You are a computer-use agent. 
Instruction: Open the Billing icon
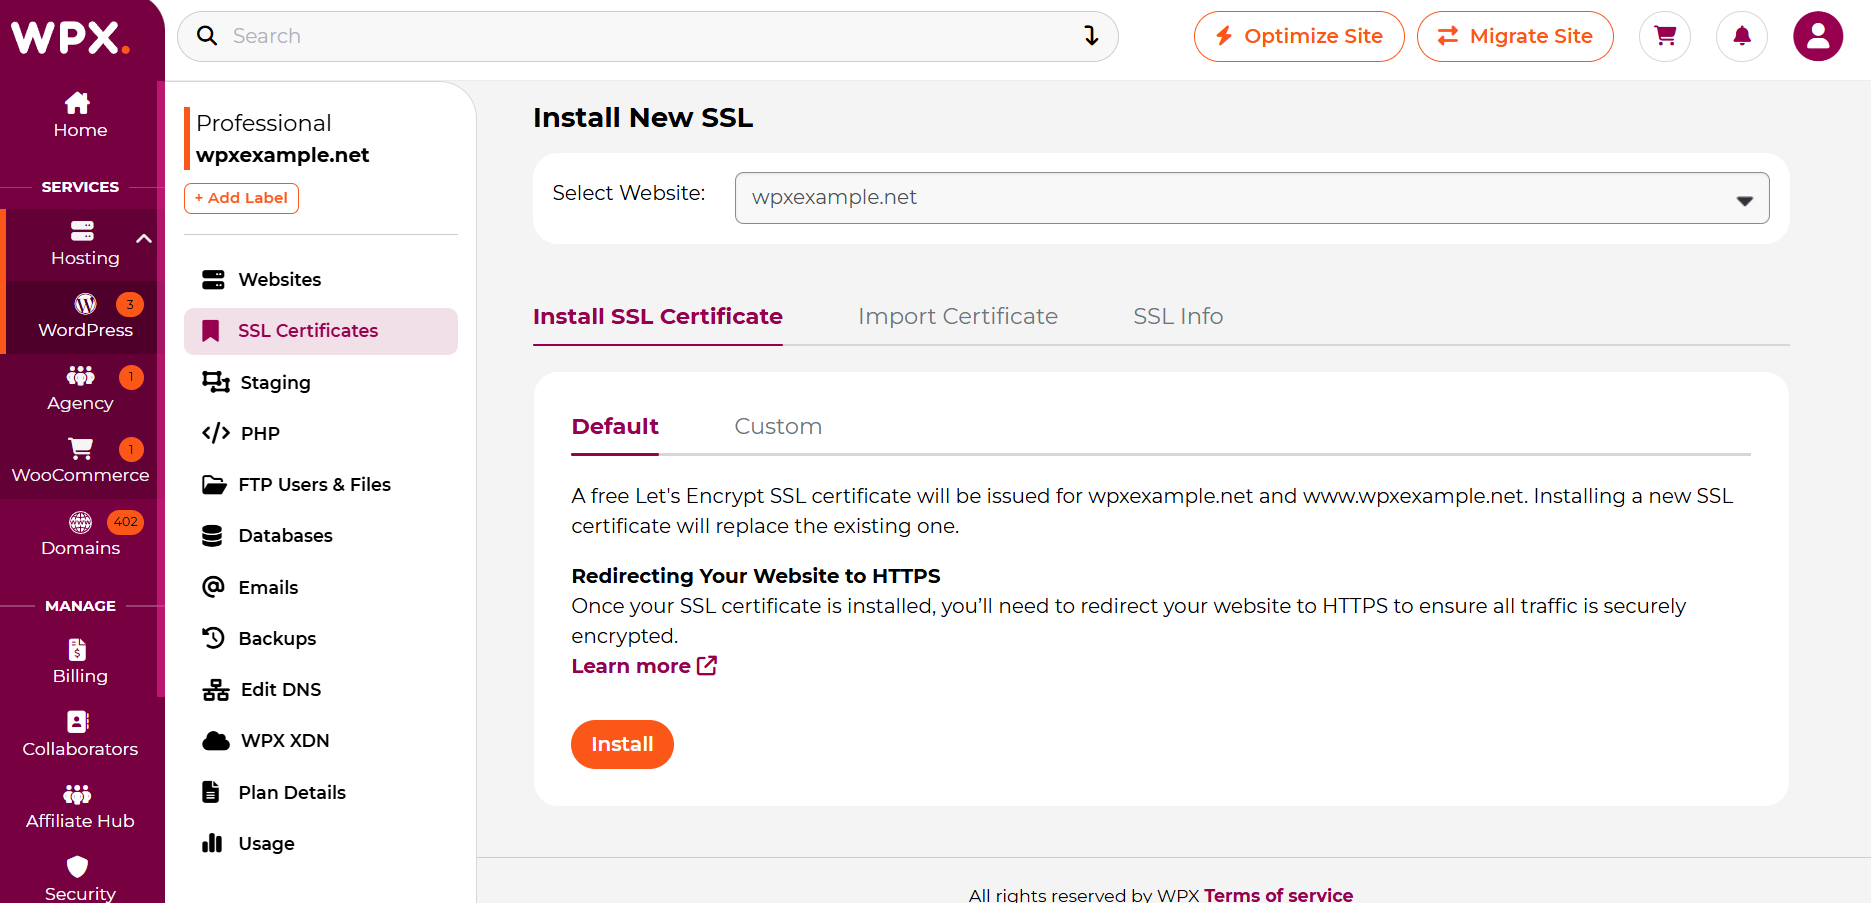pos(77,650)
